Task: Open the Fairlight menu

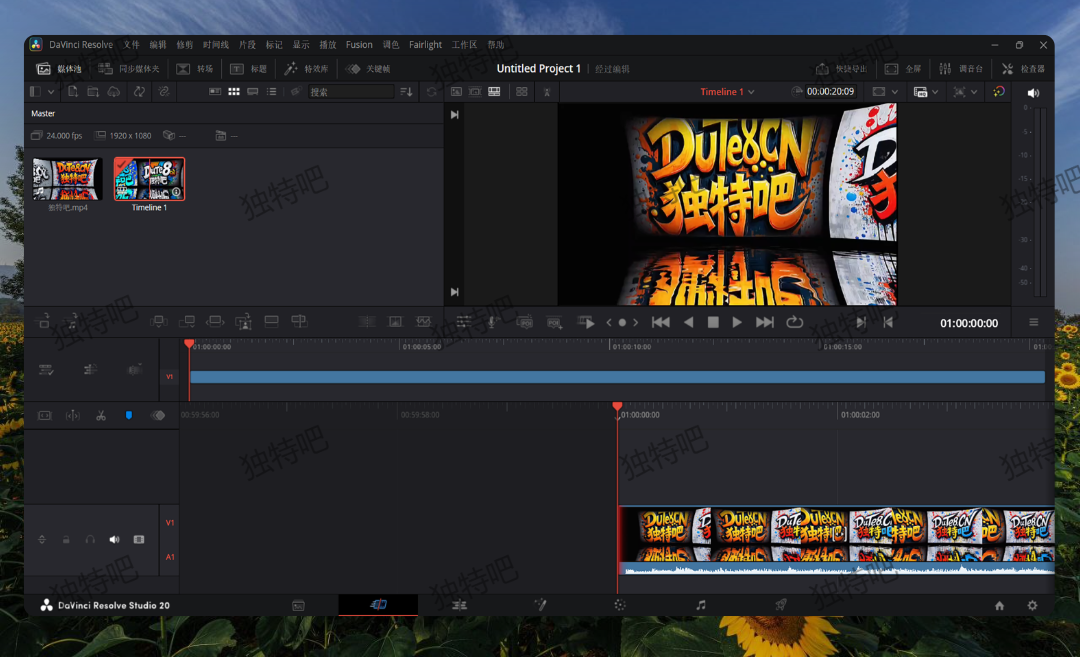Action: pos(425,45)
